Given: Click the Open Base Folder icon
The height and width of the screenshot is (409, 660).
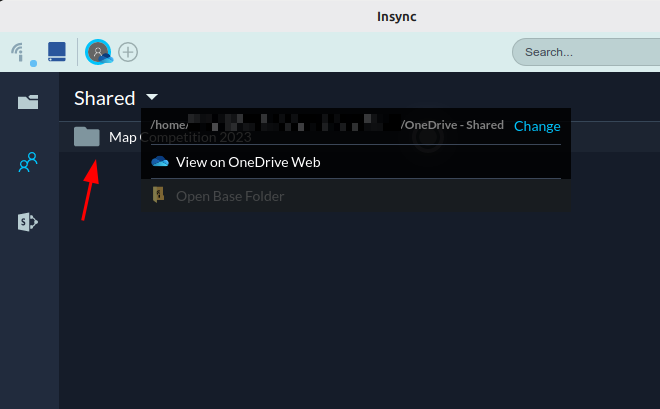Looking at the screenshot, I should point(159,196).
